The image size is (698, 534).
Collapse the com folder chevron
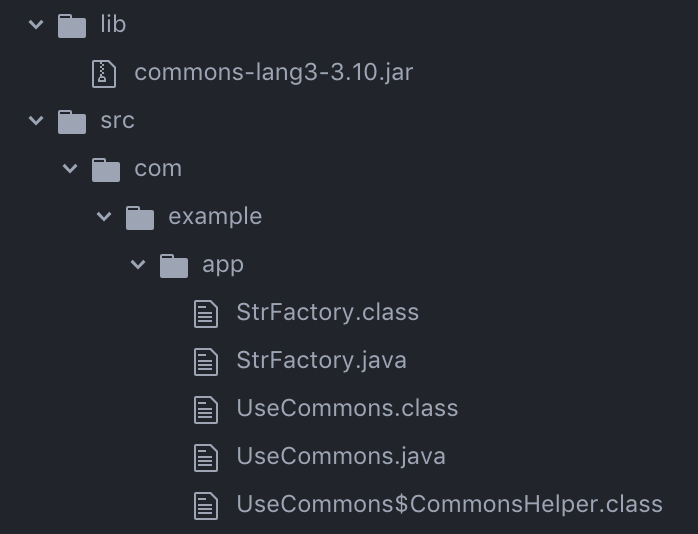tap(71, 169)
